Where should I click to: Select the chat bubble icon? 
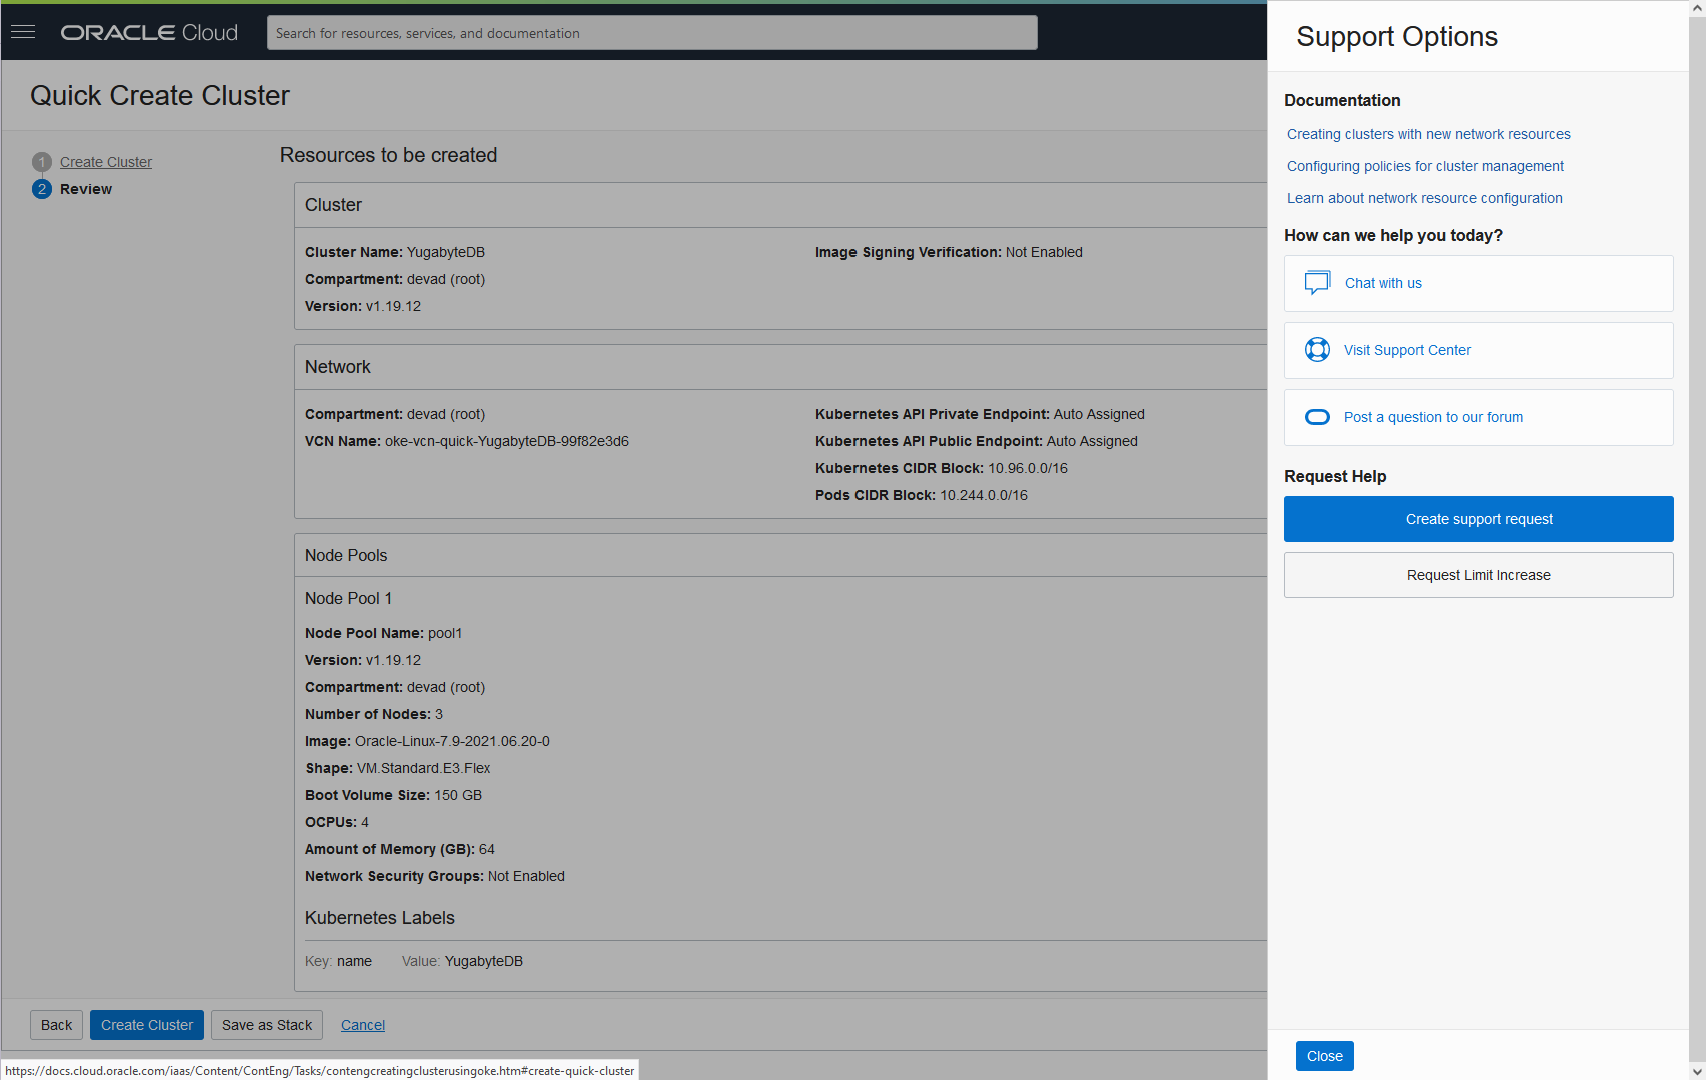point(1317,283)
